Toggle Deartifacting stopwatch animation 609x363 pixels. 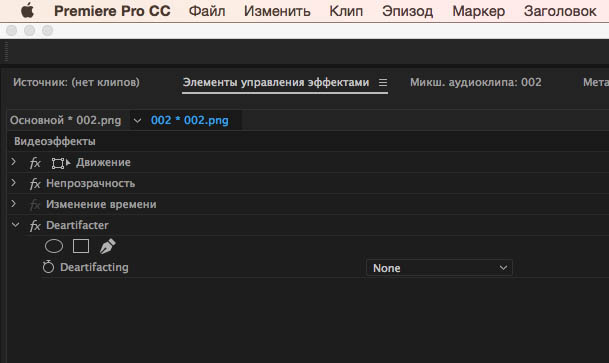pyautogui.click(x=49, y=267)
